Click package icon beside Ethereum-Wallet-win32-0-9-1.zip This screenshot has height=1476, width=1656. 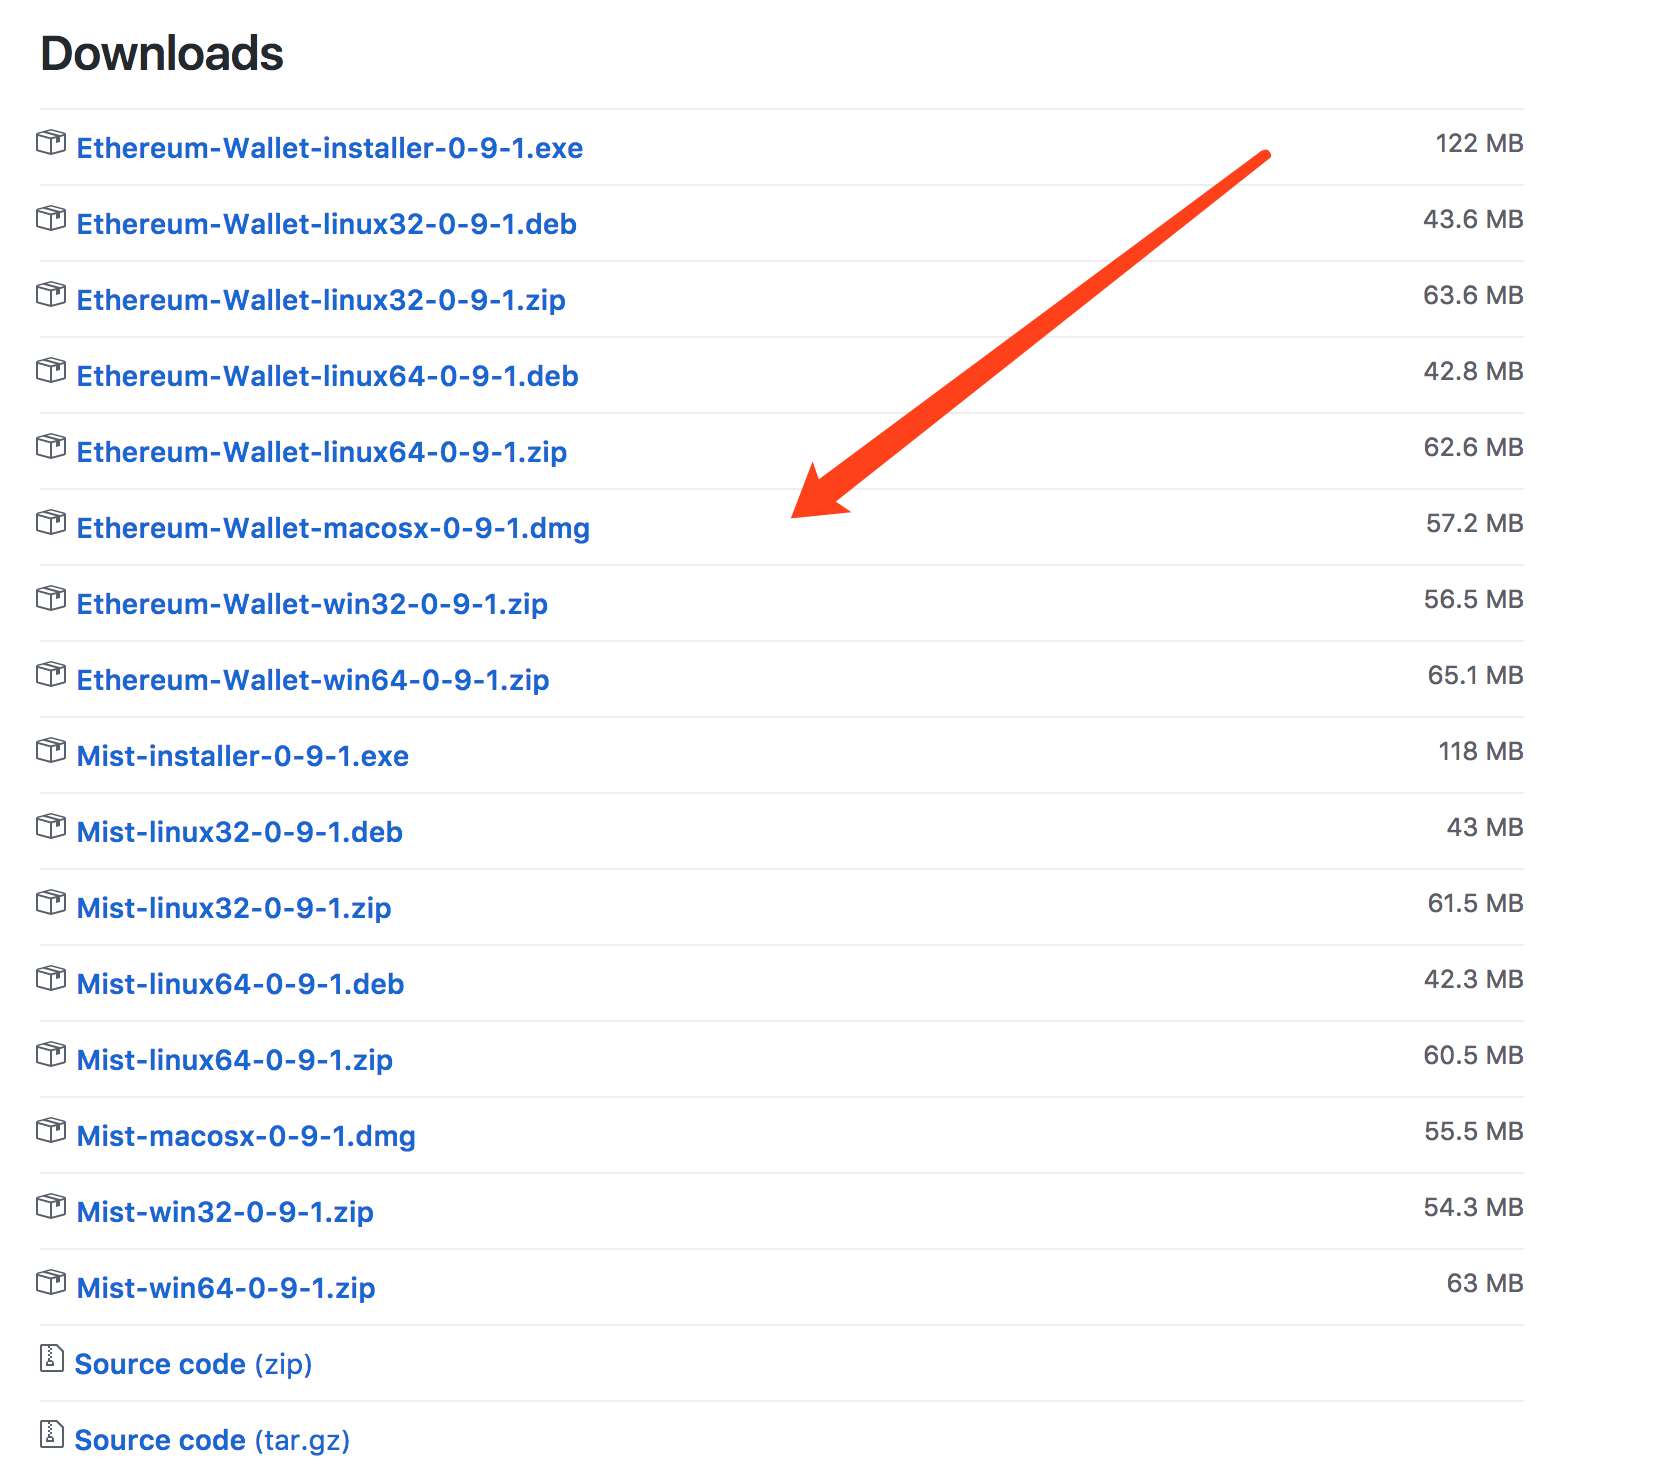[x=51, y=598]
